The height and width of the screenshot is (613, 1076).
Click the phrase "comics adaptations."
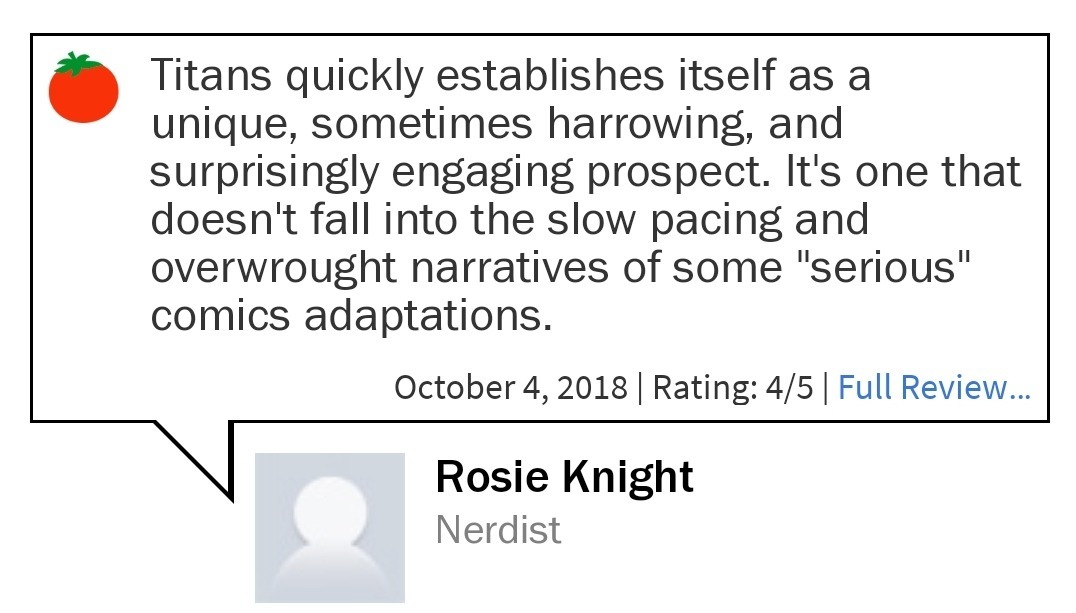pyautogui.click(x=351, y=316)
